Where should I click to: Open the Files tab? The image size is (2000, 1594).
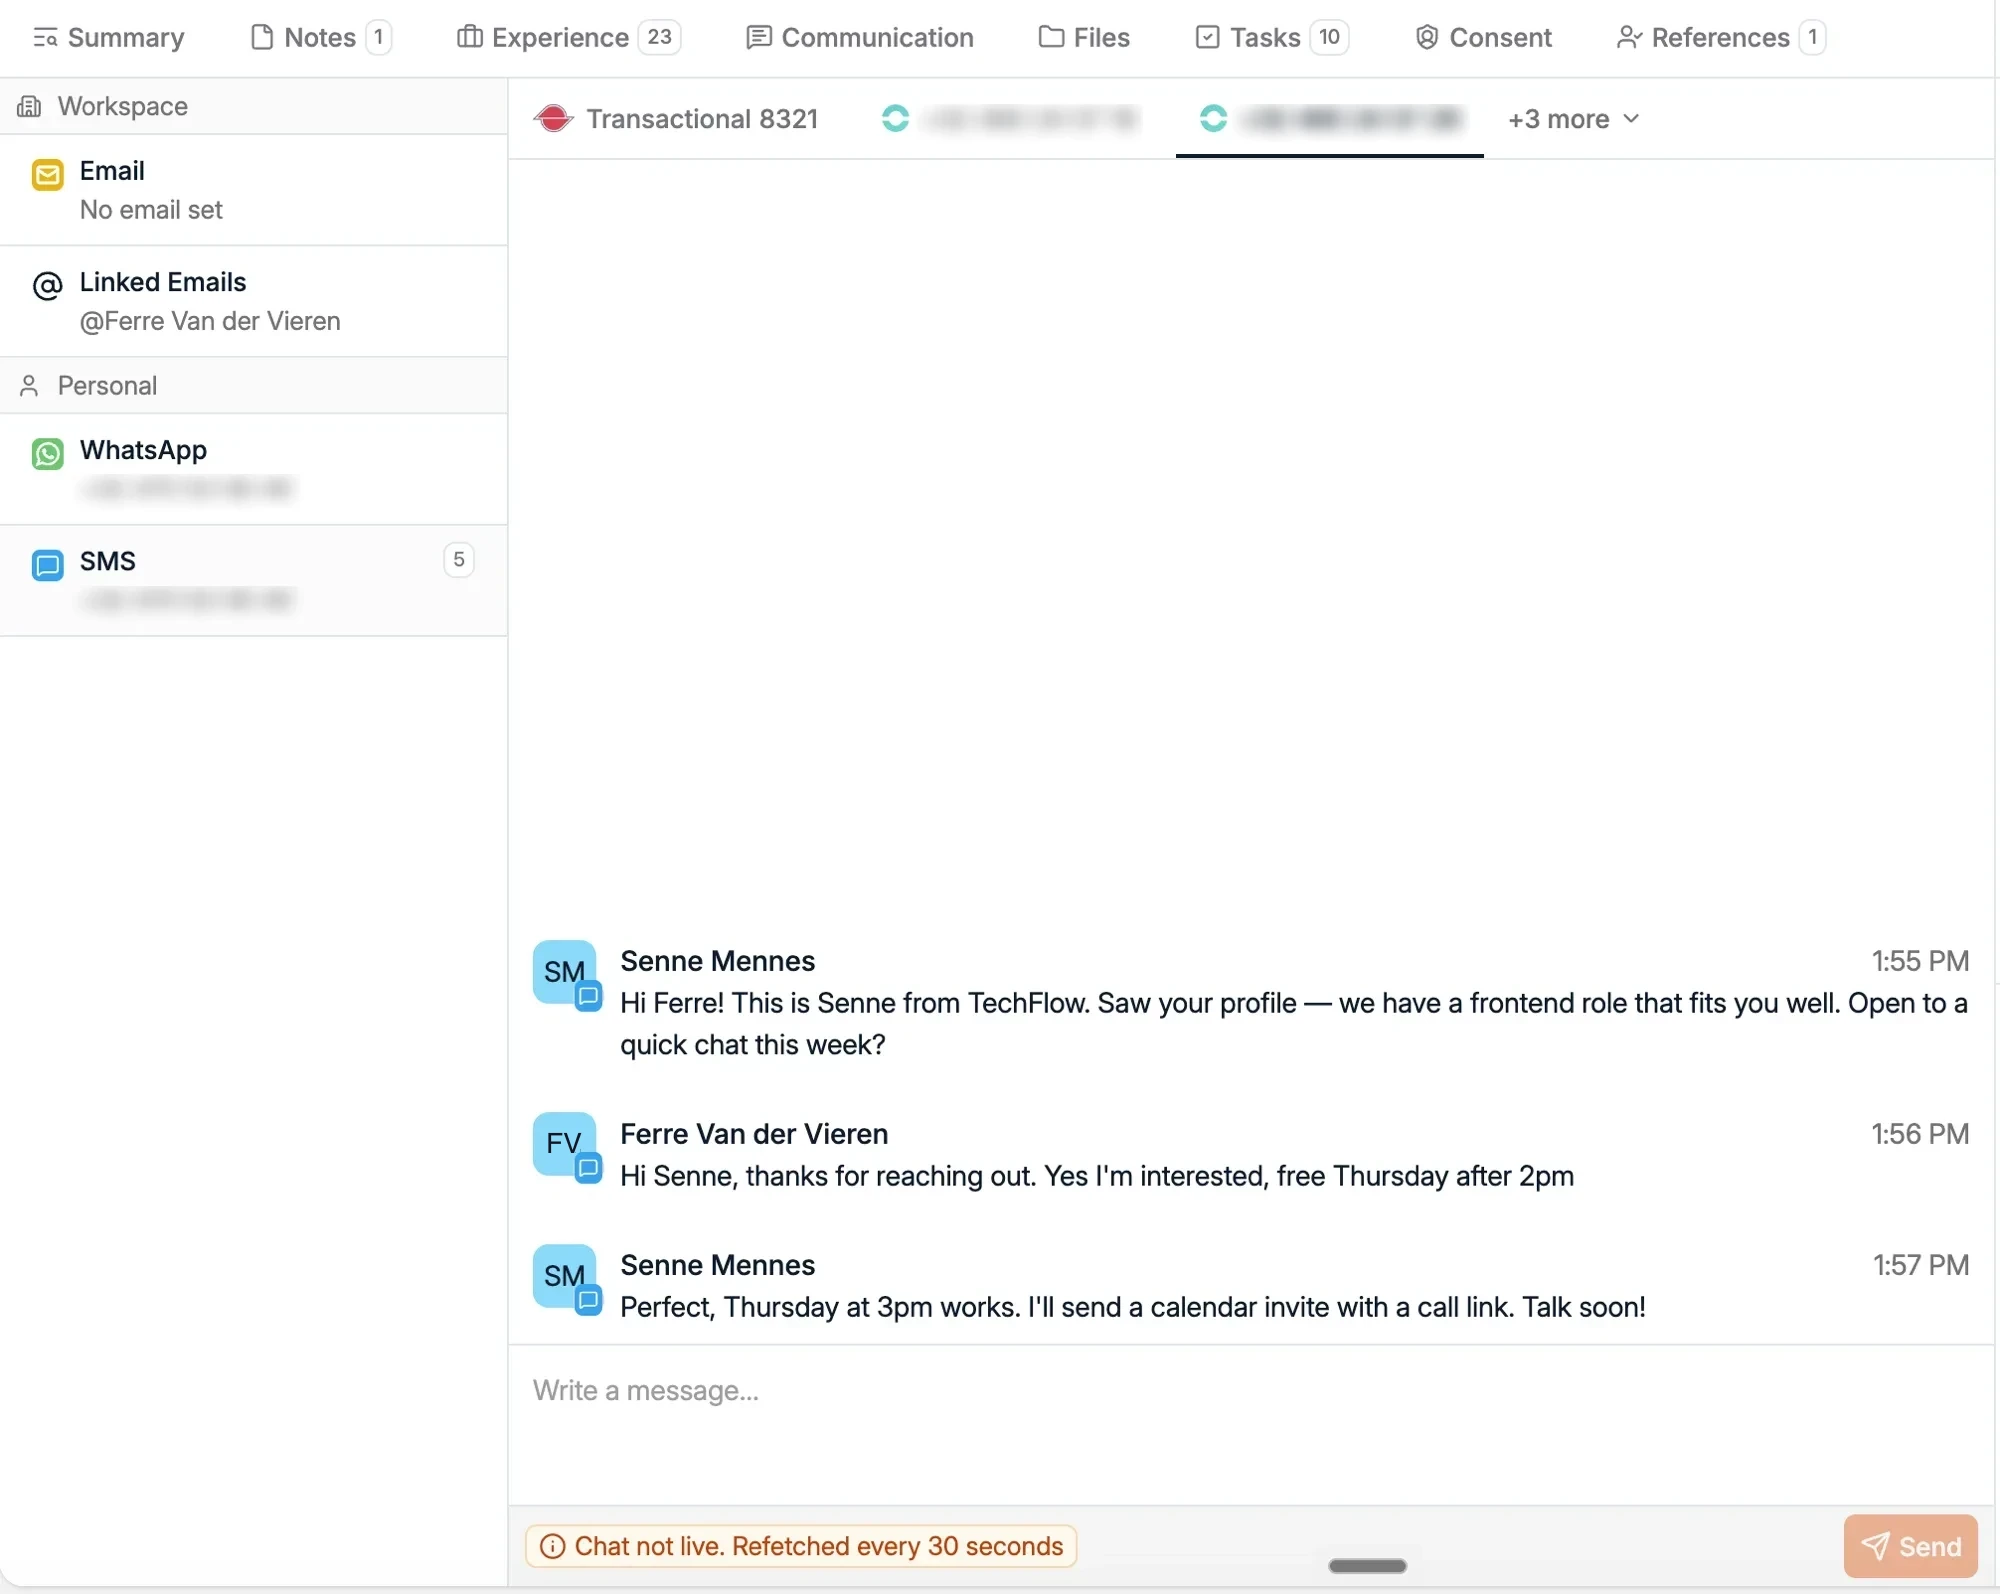coord(1084,37)
